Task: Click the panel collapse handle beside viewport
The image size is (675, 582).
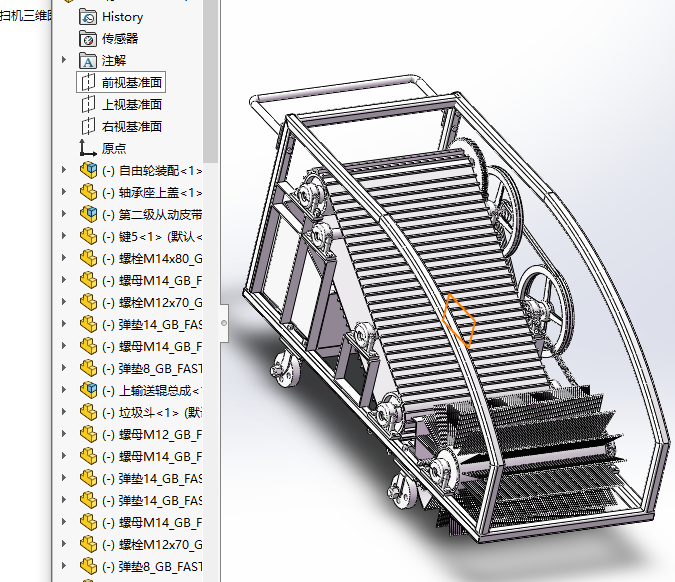Action: pos(224,323)
